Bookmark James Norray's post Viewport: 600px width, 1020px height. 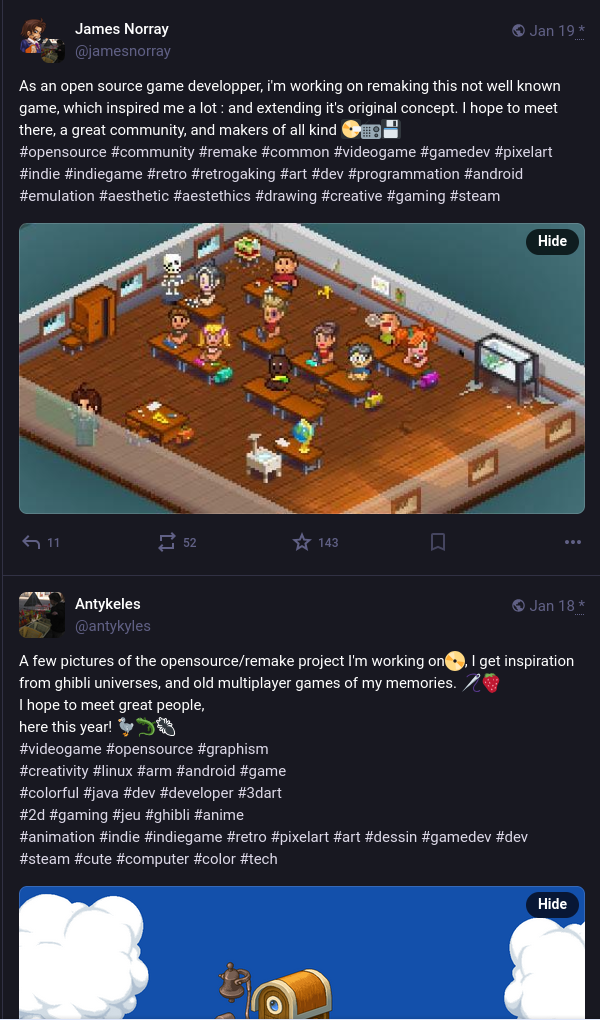pos(438,542)
